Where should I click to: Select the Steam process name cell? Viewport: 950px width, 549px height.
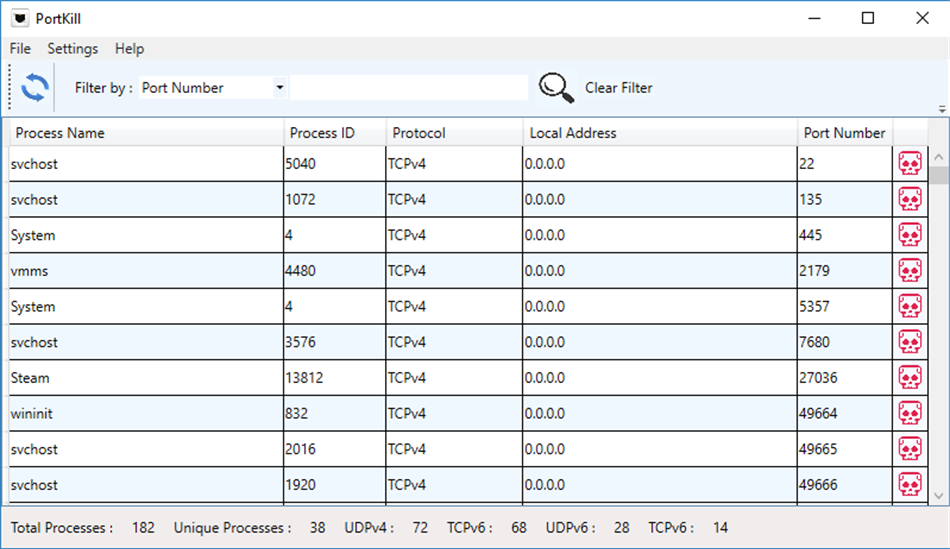[x=146, y=378]
